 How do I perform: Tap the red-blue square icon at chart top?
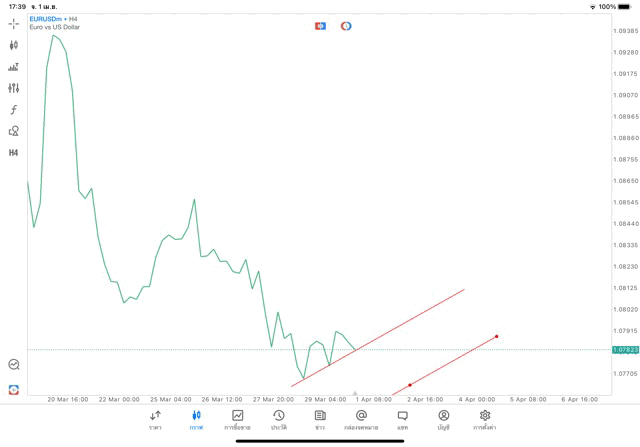tap(320, 26)
